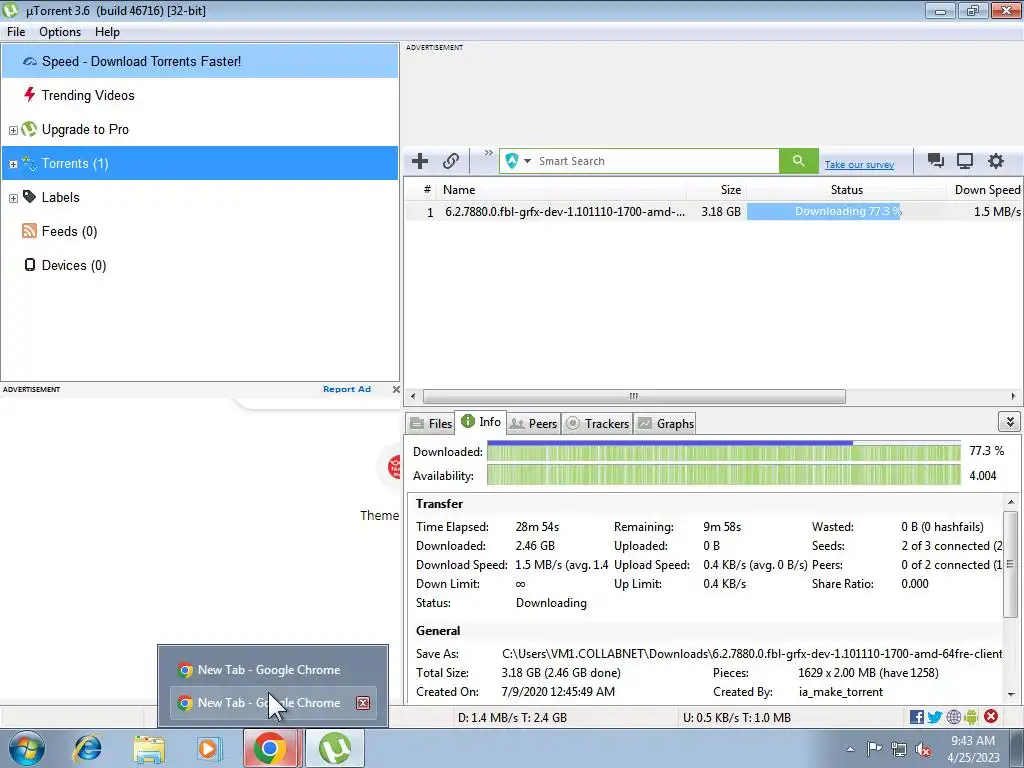This screenshot has width=1024, height=768.
Task: Open the chat bubbles icon in toolbar
Action: (936, 161)
